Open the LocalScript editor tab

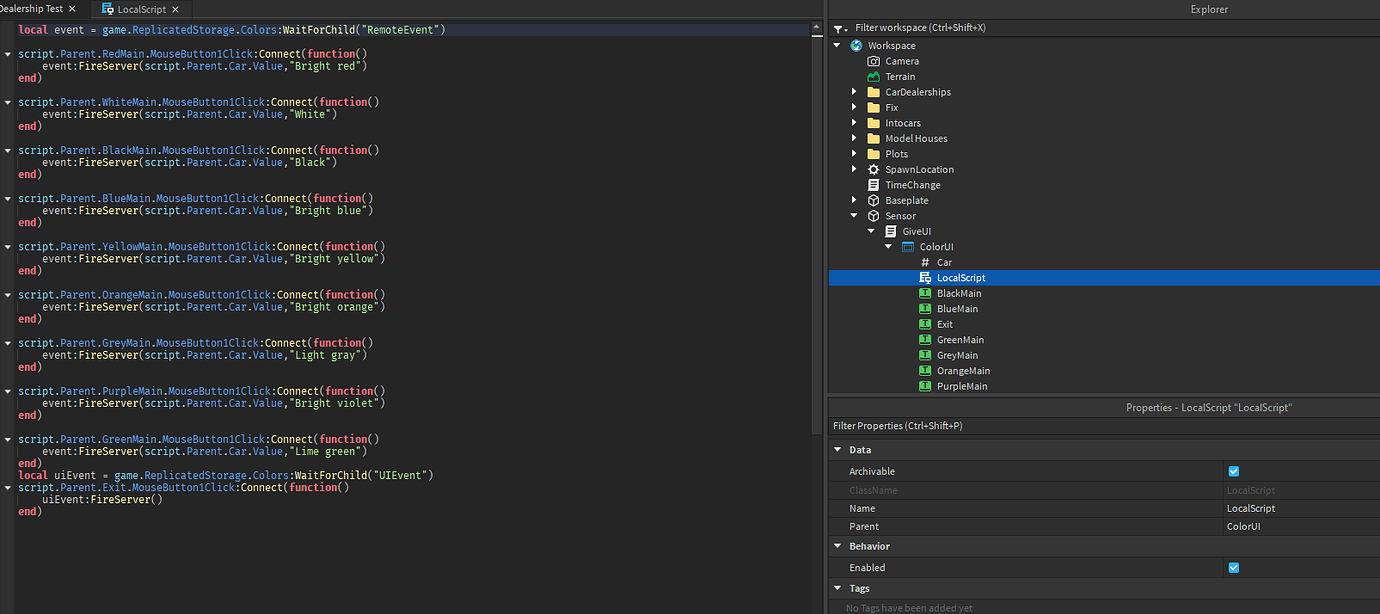pyautogui.click(x=140, y=8)
